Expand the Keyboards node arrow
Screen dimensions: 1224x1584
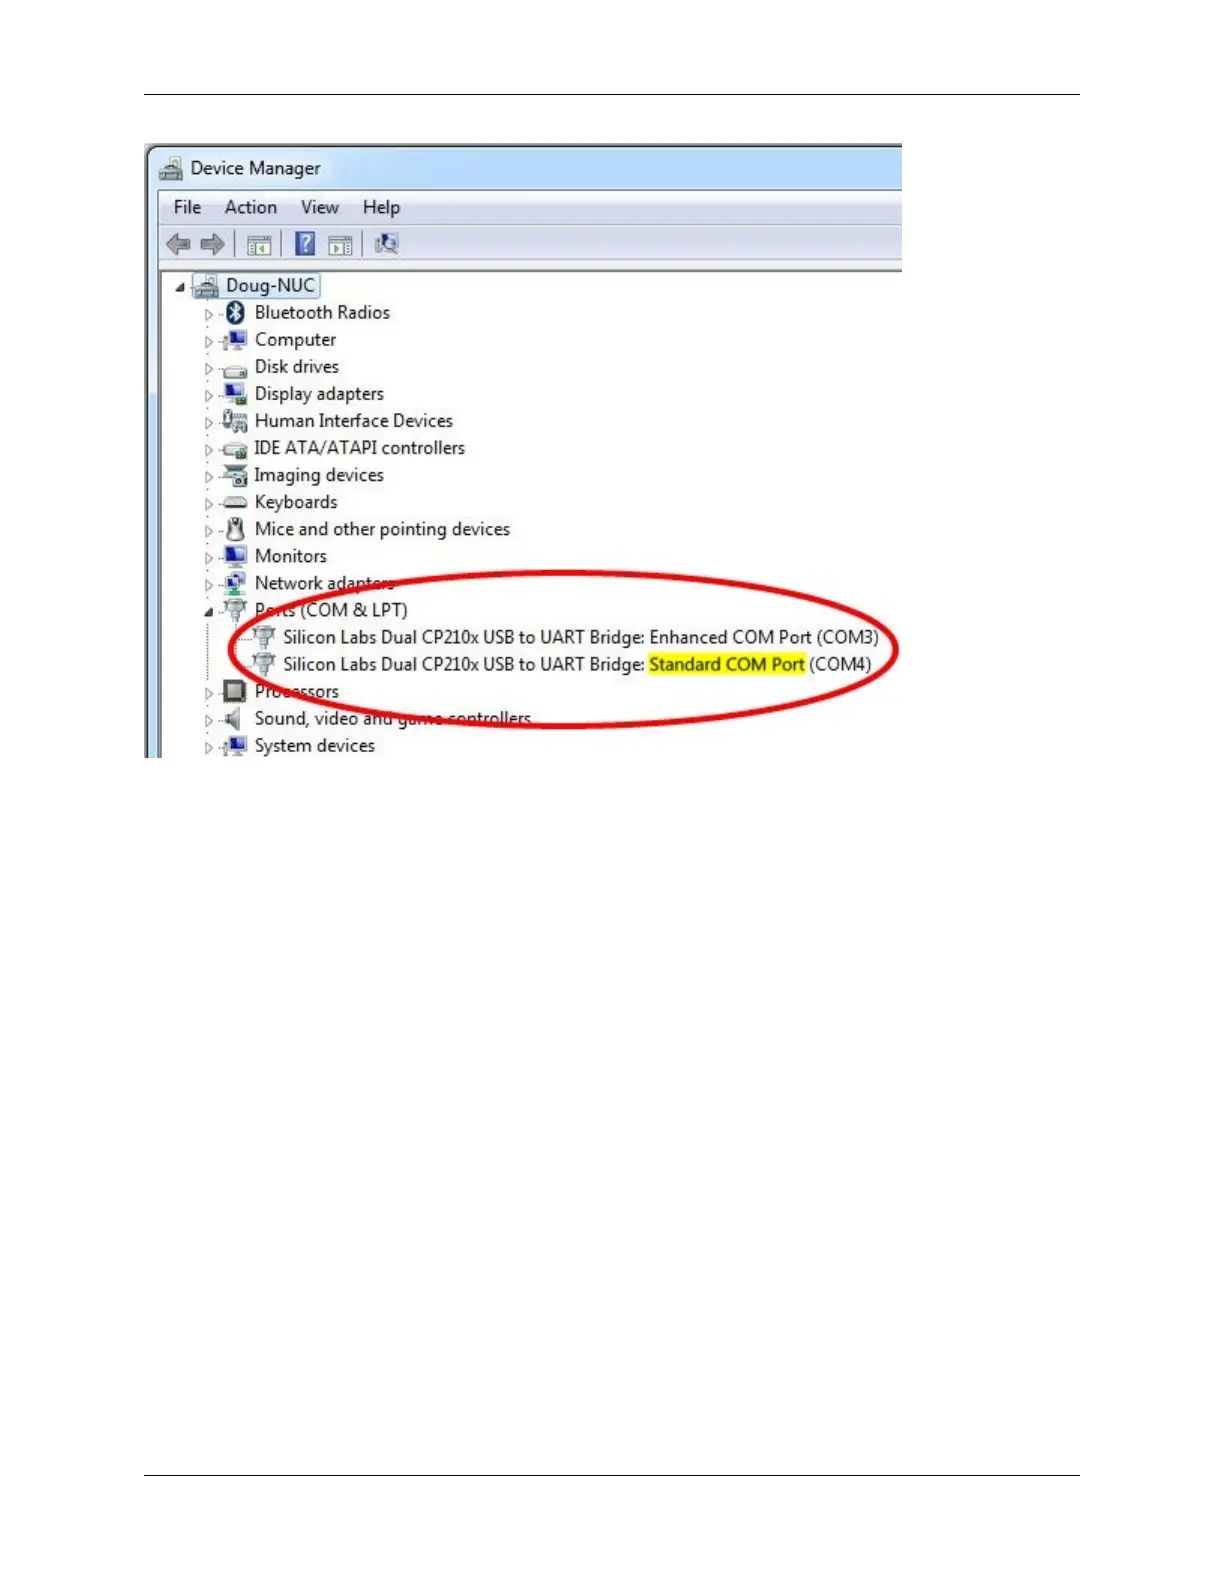pos(209,504)
